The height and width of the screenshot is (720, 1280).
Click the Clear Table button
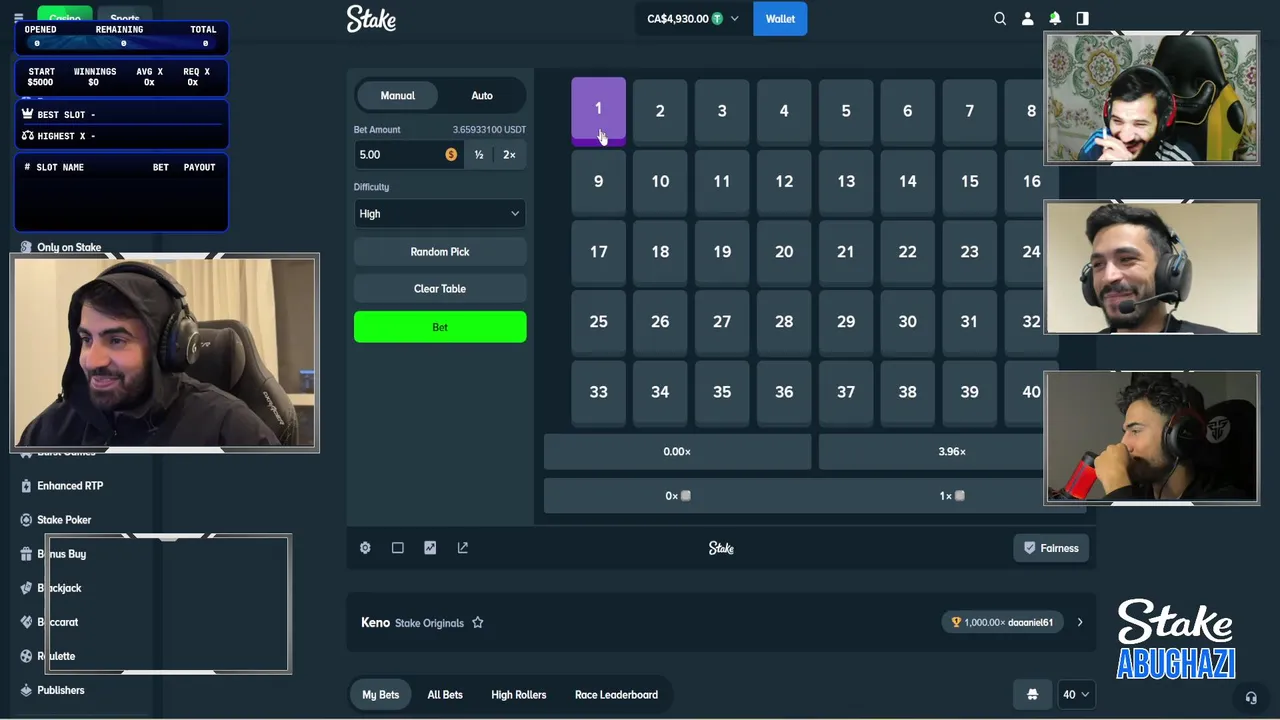pyautogui.click(x=440, y=289)
